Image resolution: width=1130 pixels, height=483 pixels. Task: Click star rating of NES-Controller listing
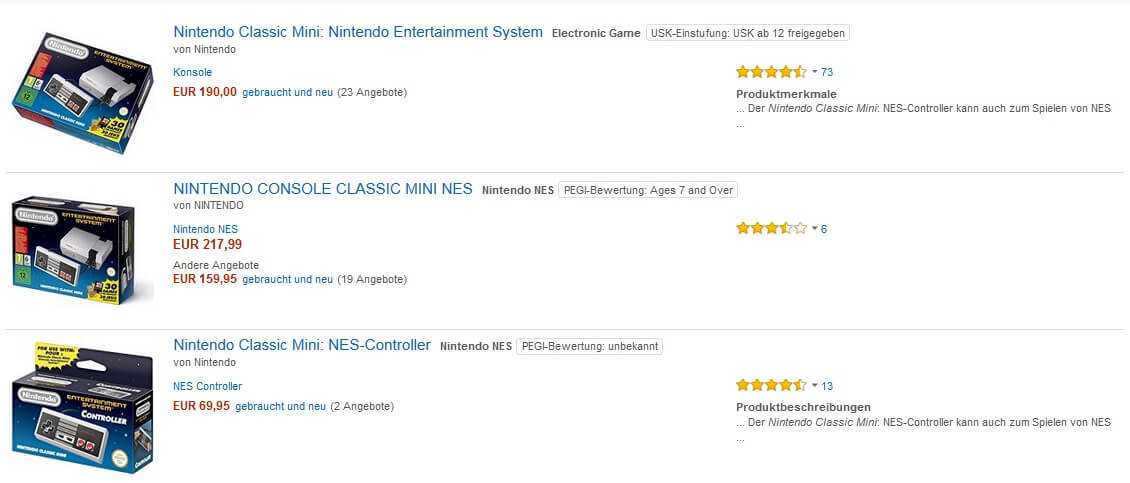(x=770, y=385)
